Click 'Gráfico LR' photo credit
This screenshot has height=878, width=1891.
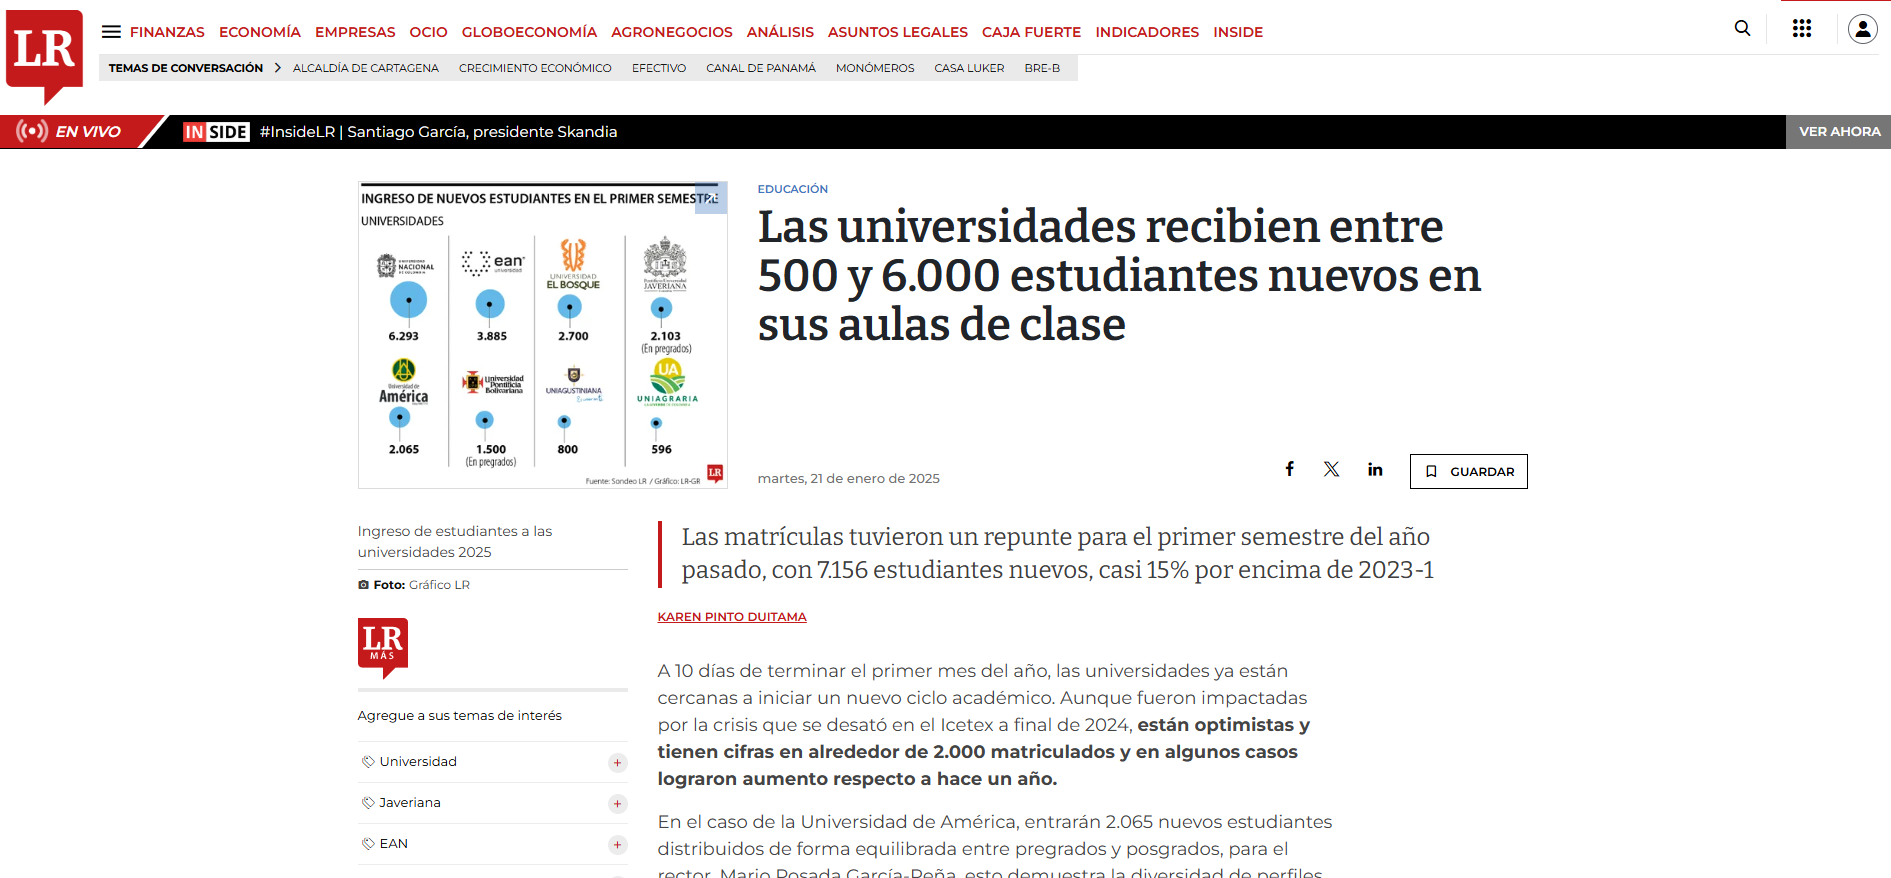pos(439,585)
